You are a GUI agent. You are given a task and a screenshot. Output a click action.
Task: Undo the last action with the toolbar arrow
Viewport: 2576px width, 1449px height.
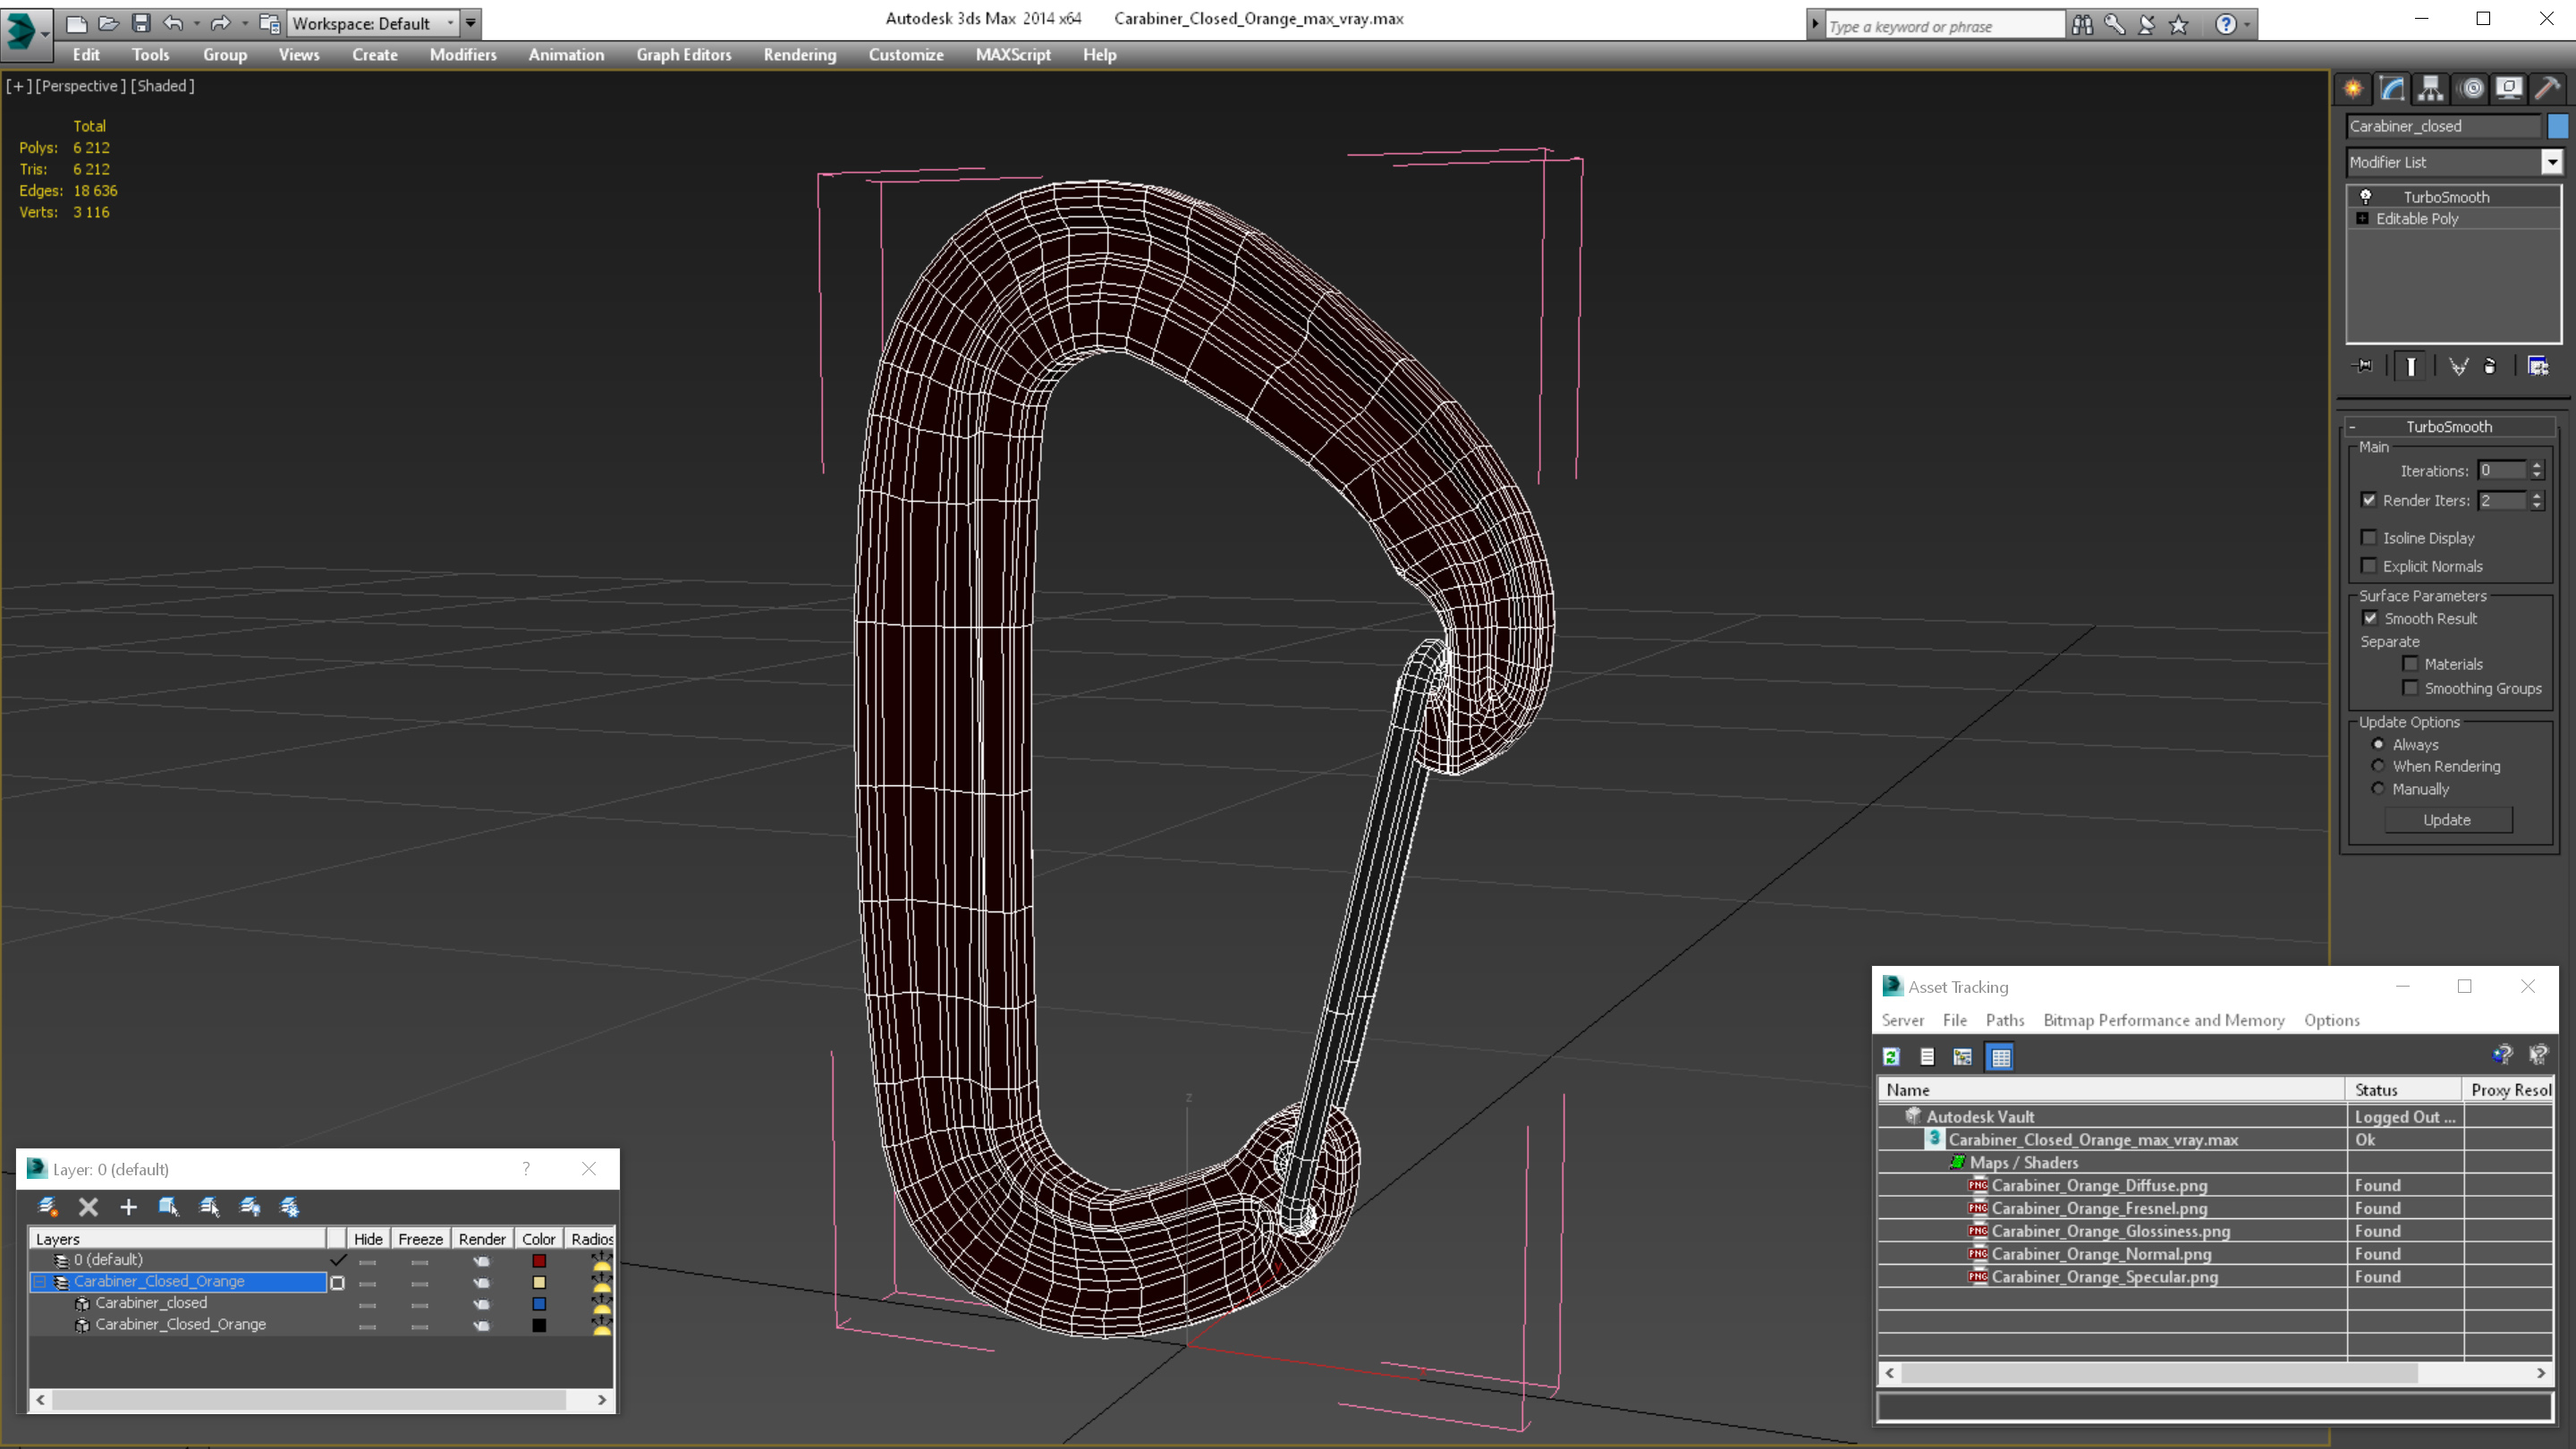click(173, 23)
